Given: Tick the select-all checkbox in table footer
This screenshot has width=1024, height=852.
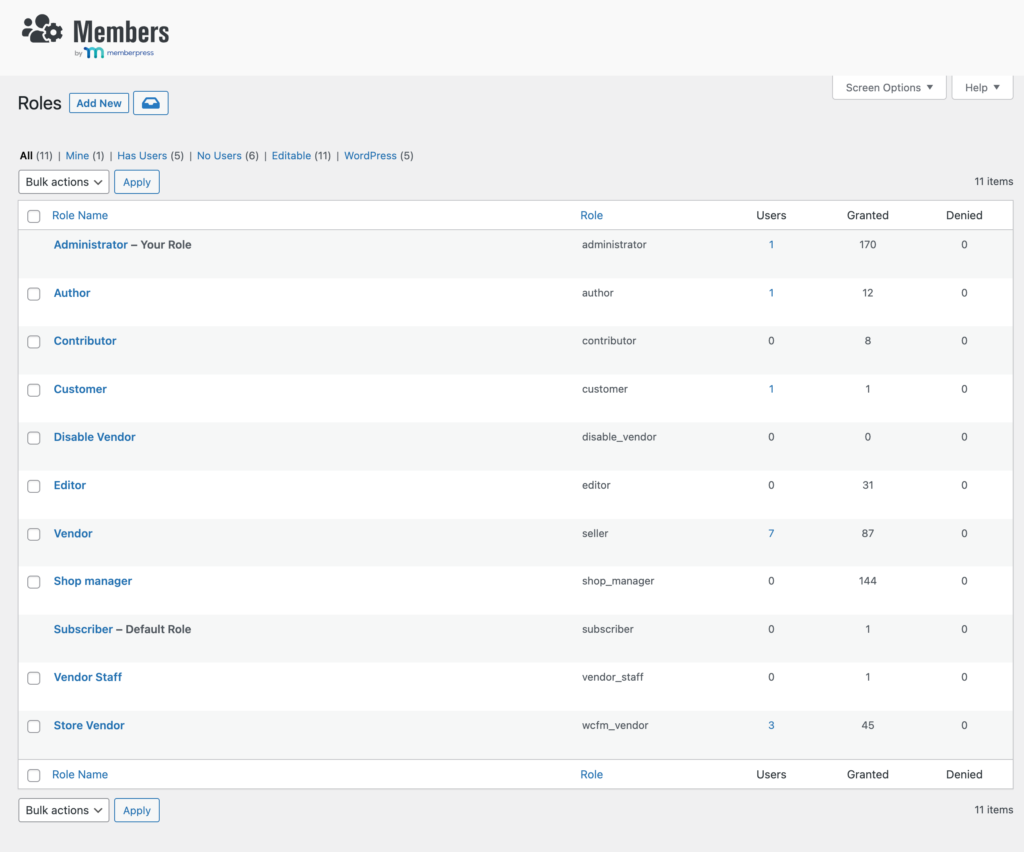Looking at the screenshot, I should coord(34,775).
